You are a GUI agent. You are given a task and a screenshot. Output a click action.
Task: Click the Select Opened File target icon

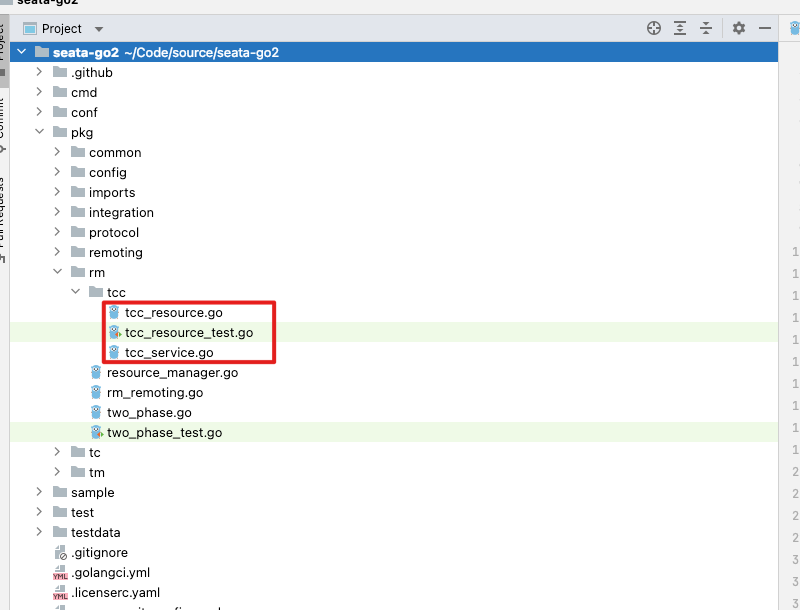654,28
